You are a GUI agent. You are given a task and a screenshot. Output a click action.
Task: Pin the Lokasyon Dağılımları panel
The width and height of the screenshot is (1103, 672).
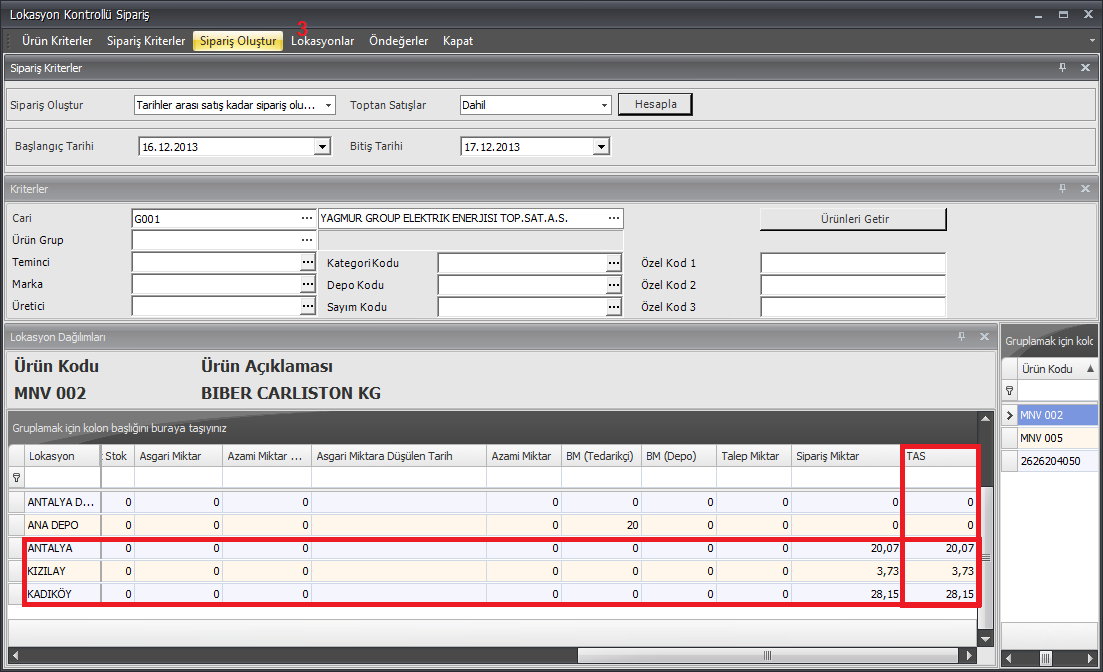coord(961,337)
